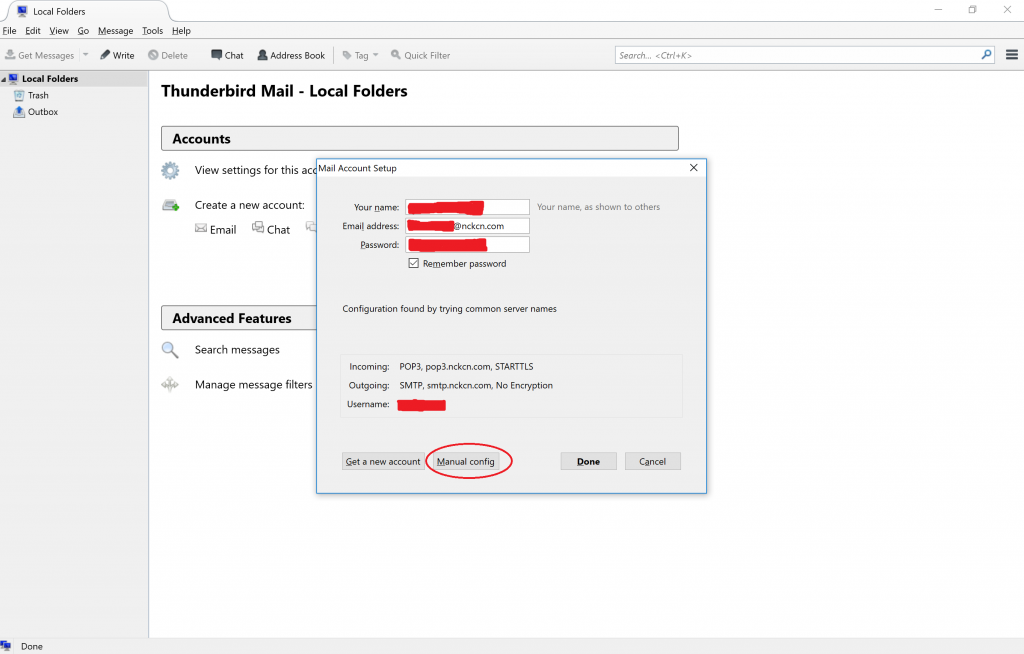Uncheck the Remember password checkbox
This screenshot has width=1024, height=654.
(413, 263)
